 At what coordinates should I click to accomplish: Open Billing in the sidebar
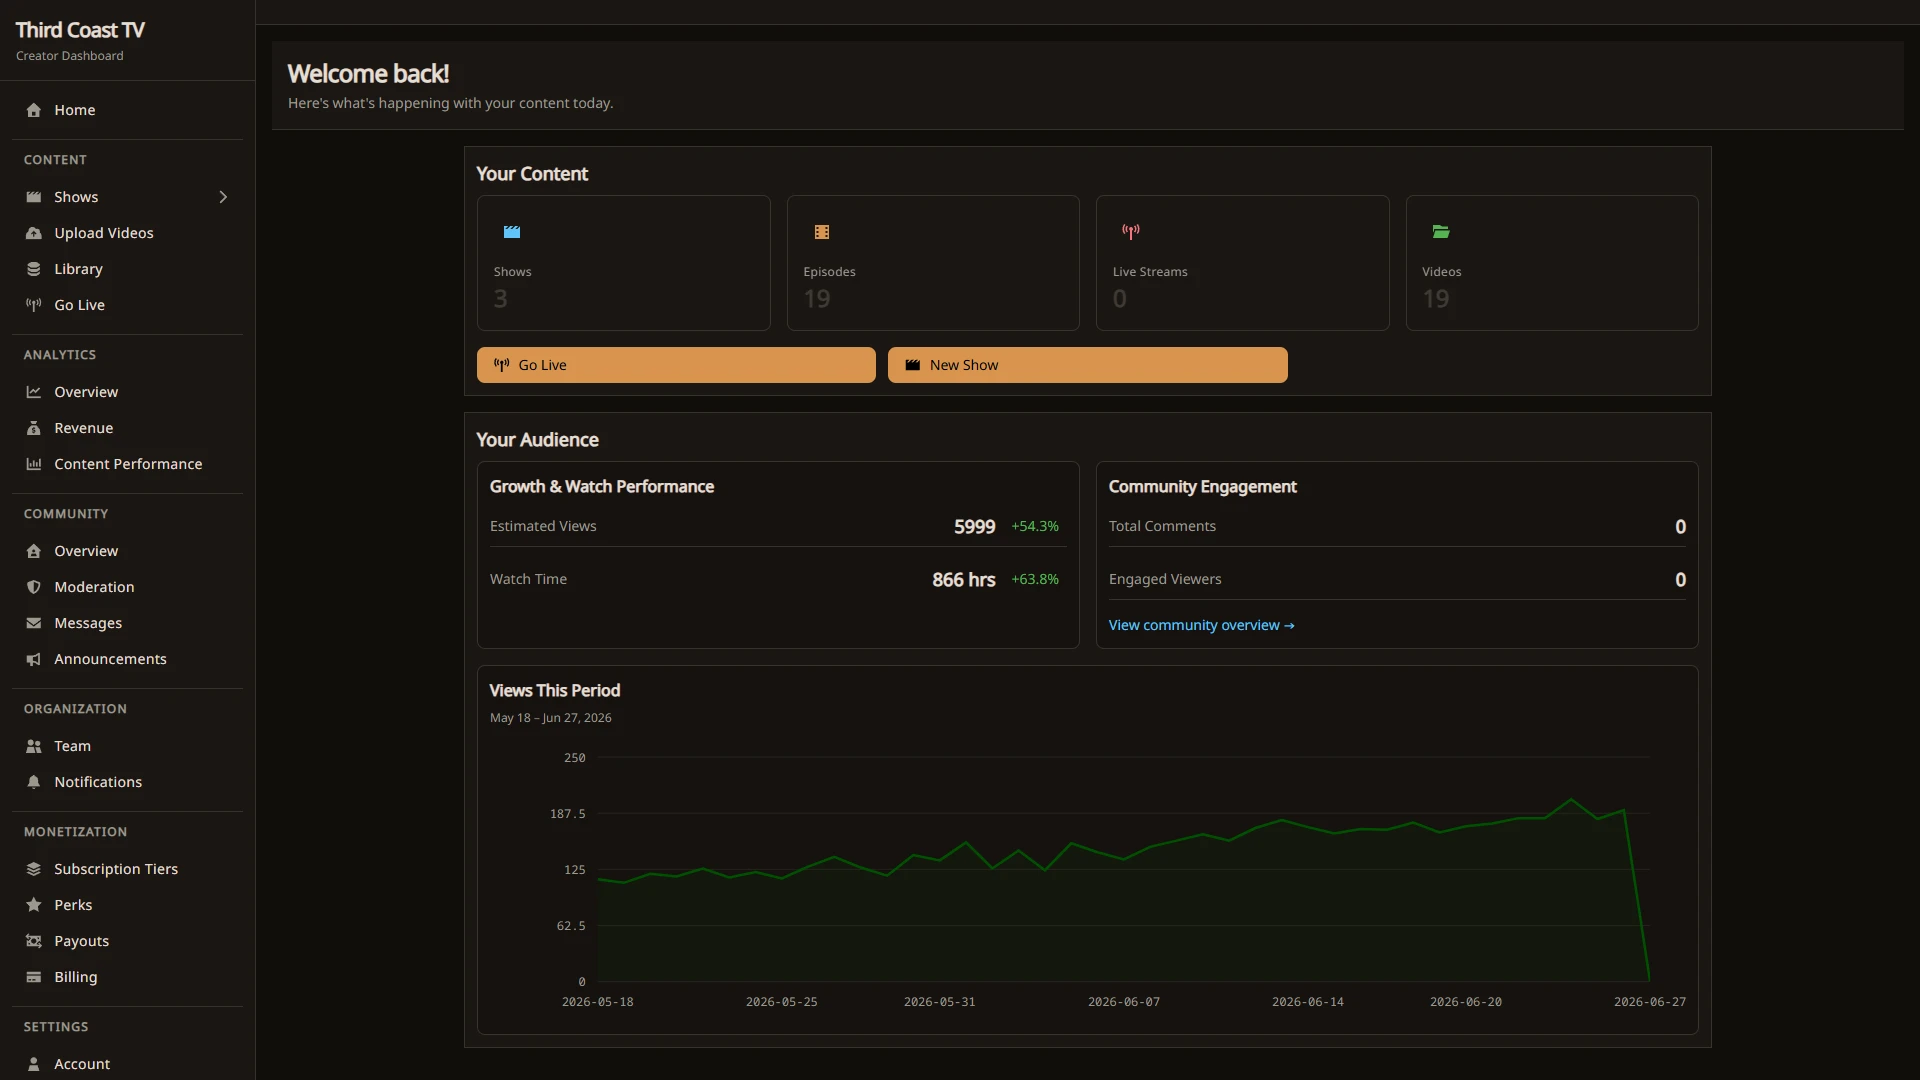[x=128, y=977]
